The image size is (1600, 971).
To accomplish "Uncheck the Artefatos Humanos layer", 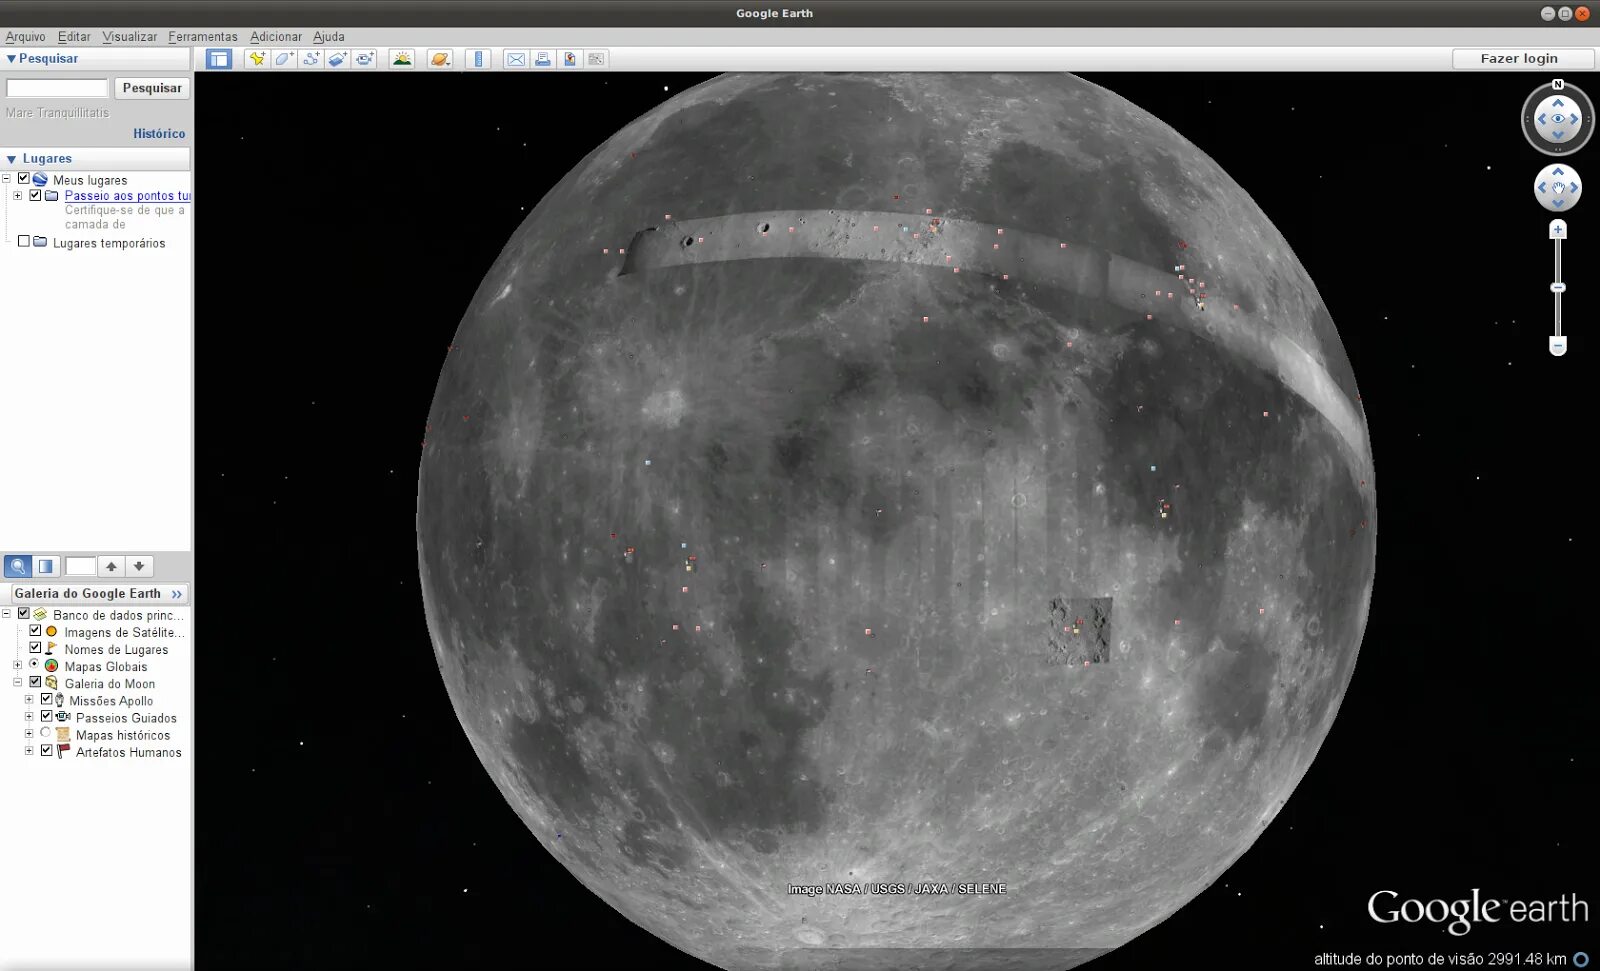I will tap(46, 750).
